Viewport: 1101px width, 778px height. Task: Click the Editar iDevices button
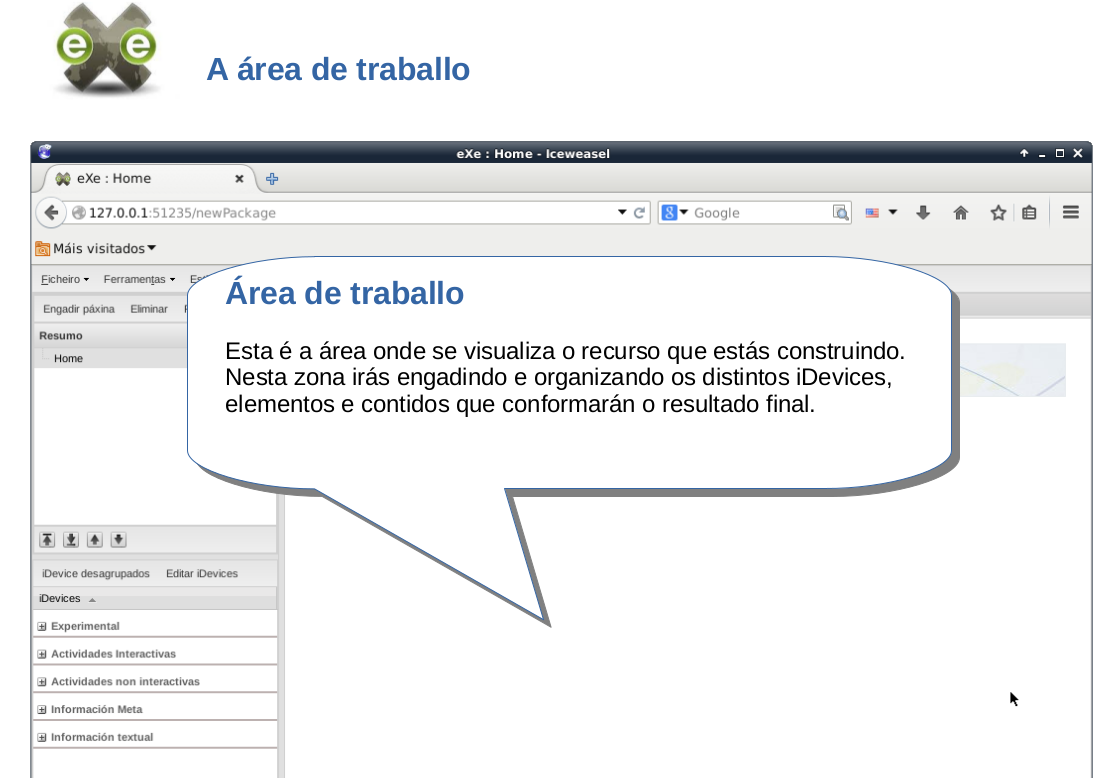click(x=202, y=574)
